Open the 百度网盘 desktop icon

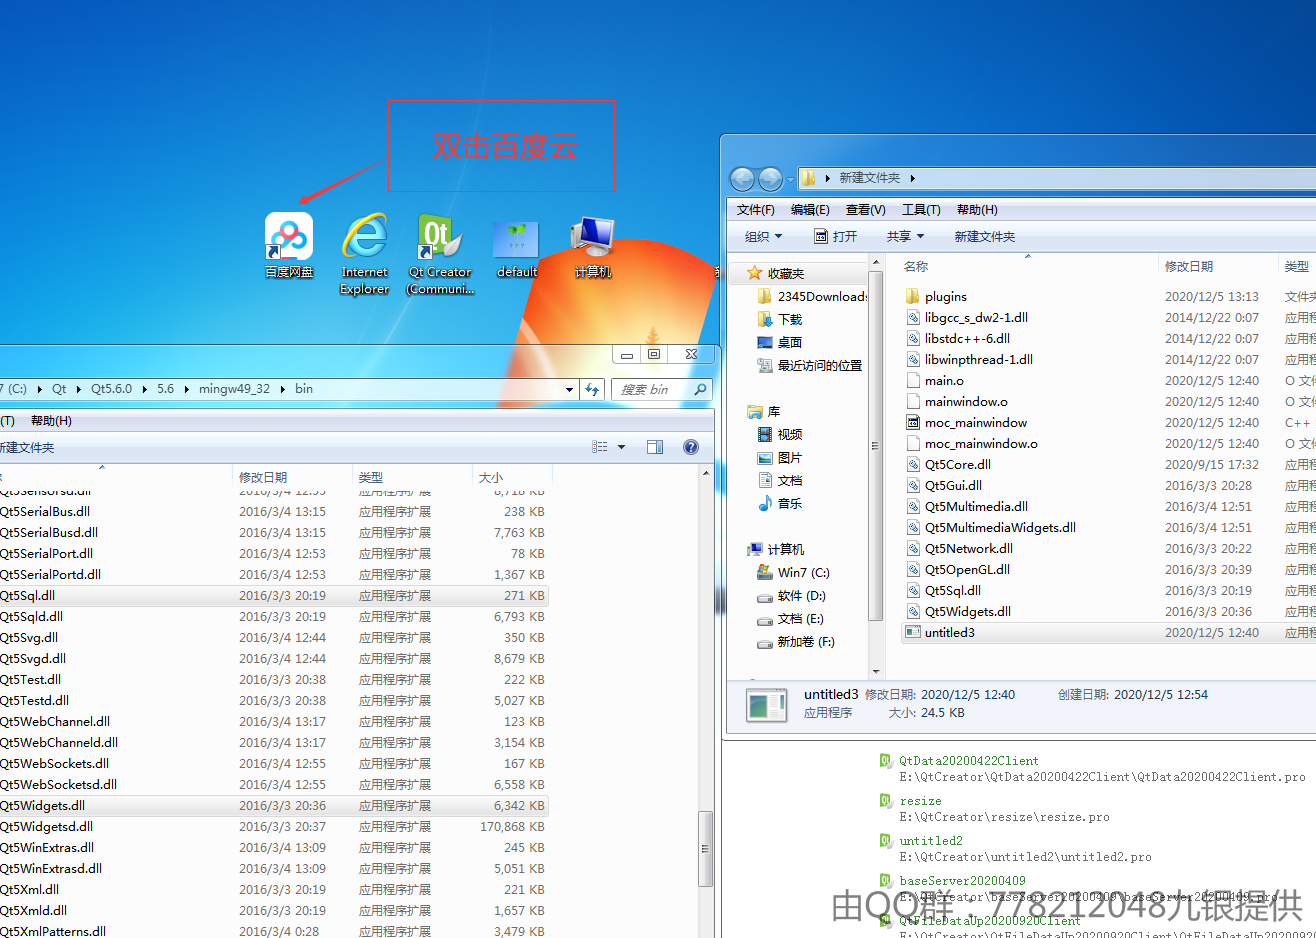click(x=289, y=246)
